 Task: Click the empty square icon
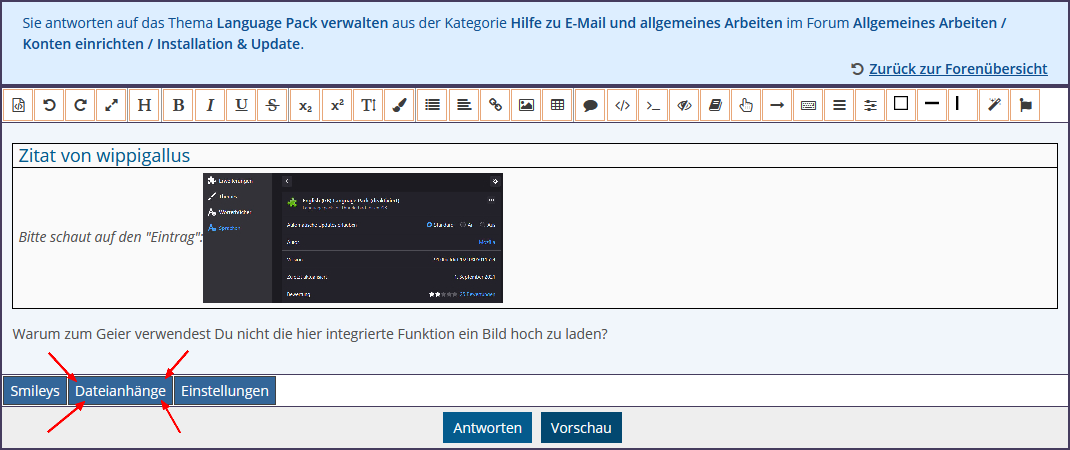(x=901, y=105)
